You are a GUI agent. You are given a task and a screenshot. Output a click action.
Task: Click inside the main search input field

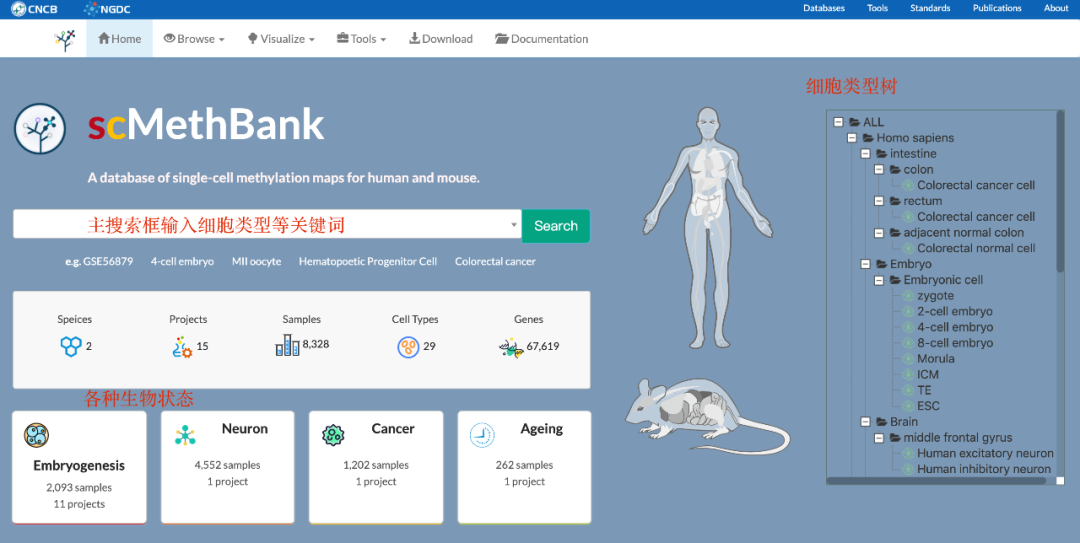click(x=267, y=224)
